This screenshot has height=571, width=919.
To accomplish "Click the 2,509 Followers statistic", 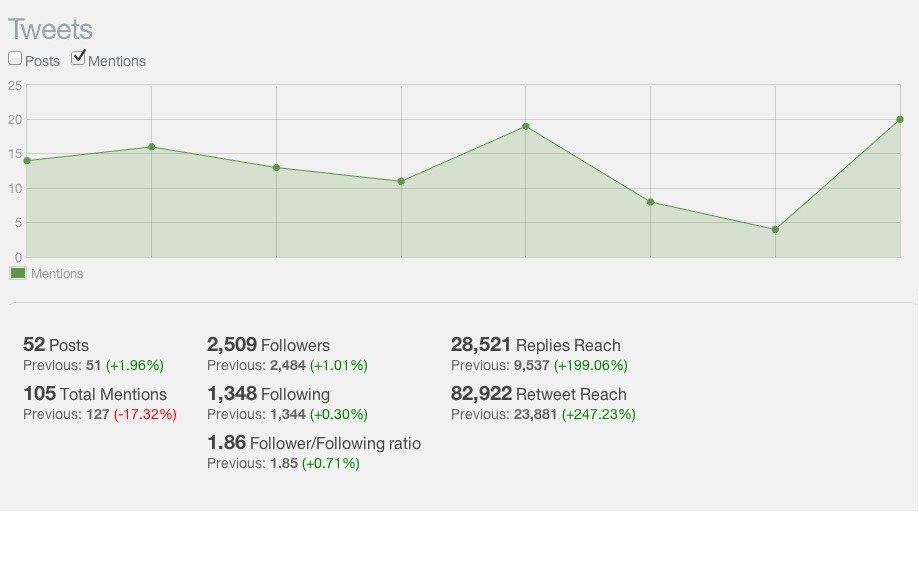I will (x=268, y=345).
